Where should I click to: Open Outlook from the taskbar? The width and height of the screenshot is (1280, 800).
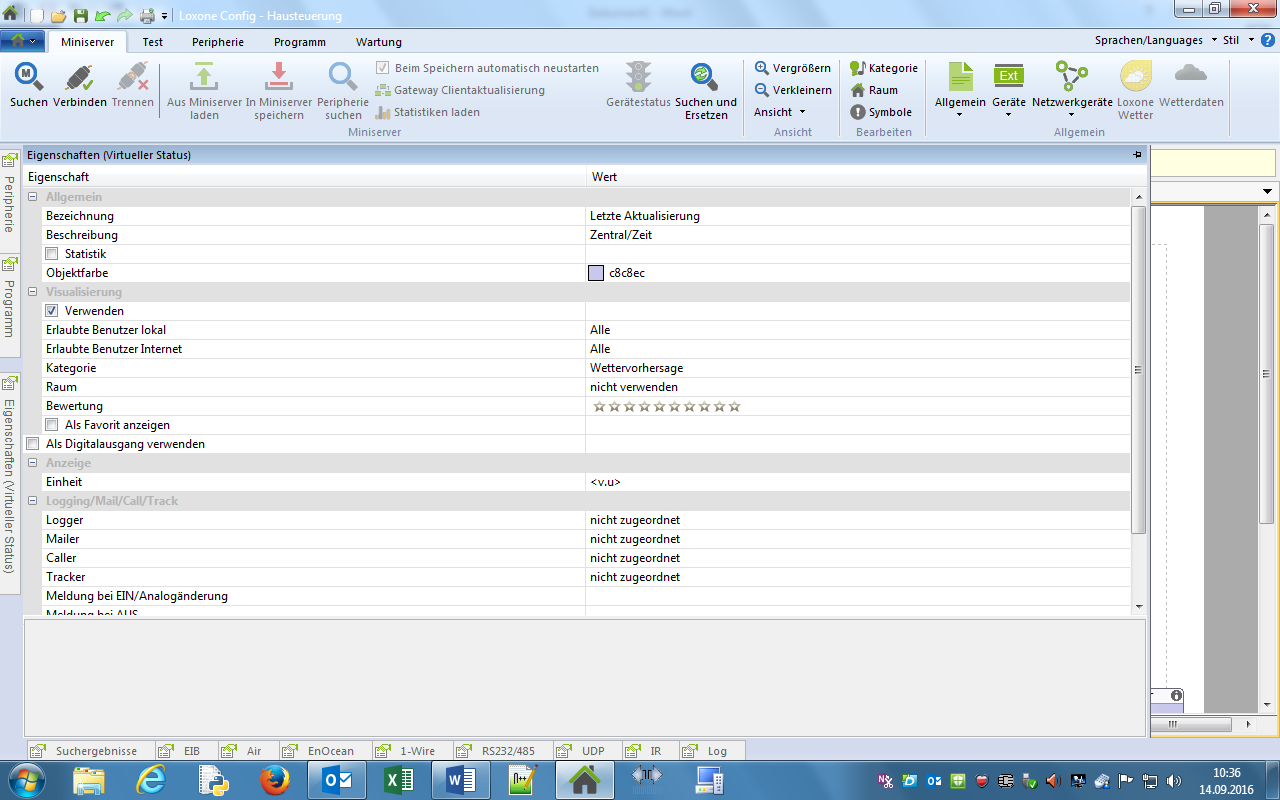point(337,780)
